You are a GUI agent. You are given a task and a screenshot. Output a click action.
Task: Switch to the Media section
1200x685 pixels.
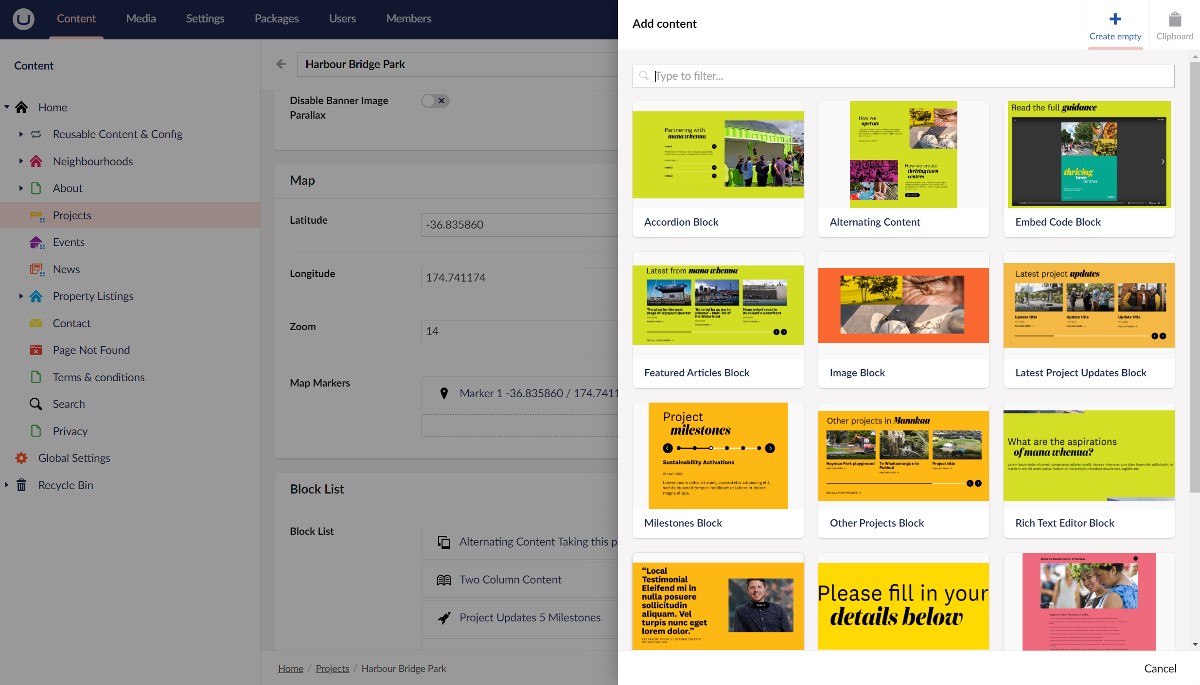(140, 18)
